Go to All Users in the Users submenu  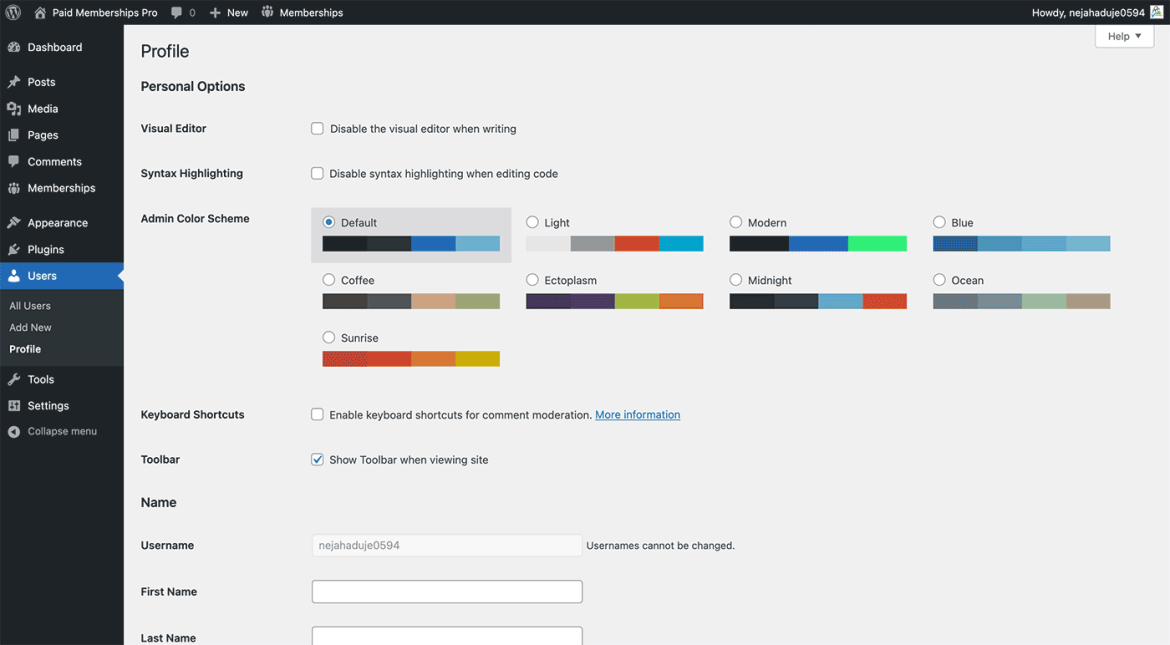(30, 305)
